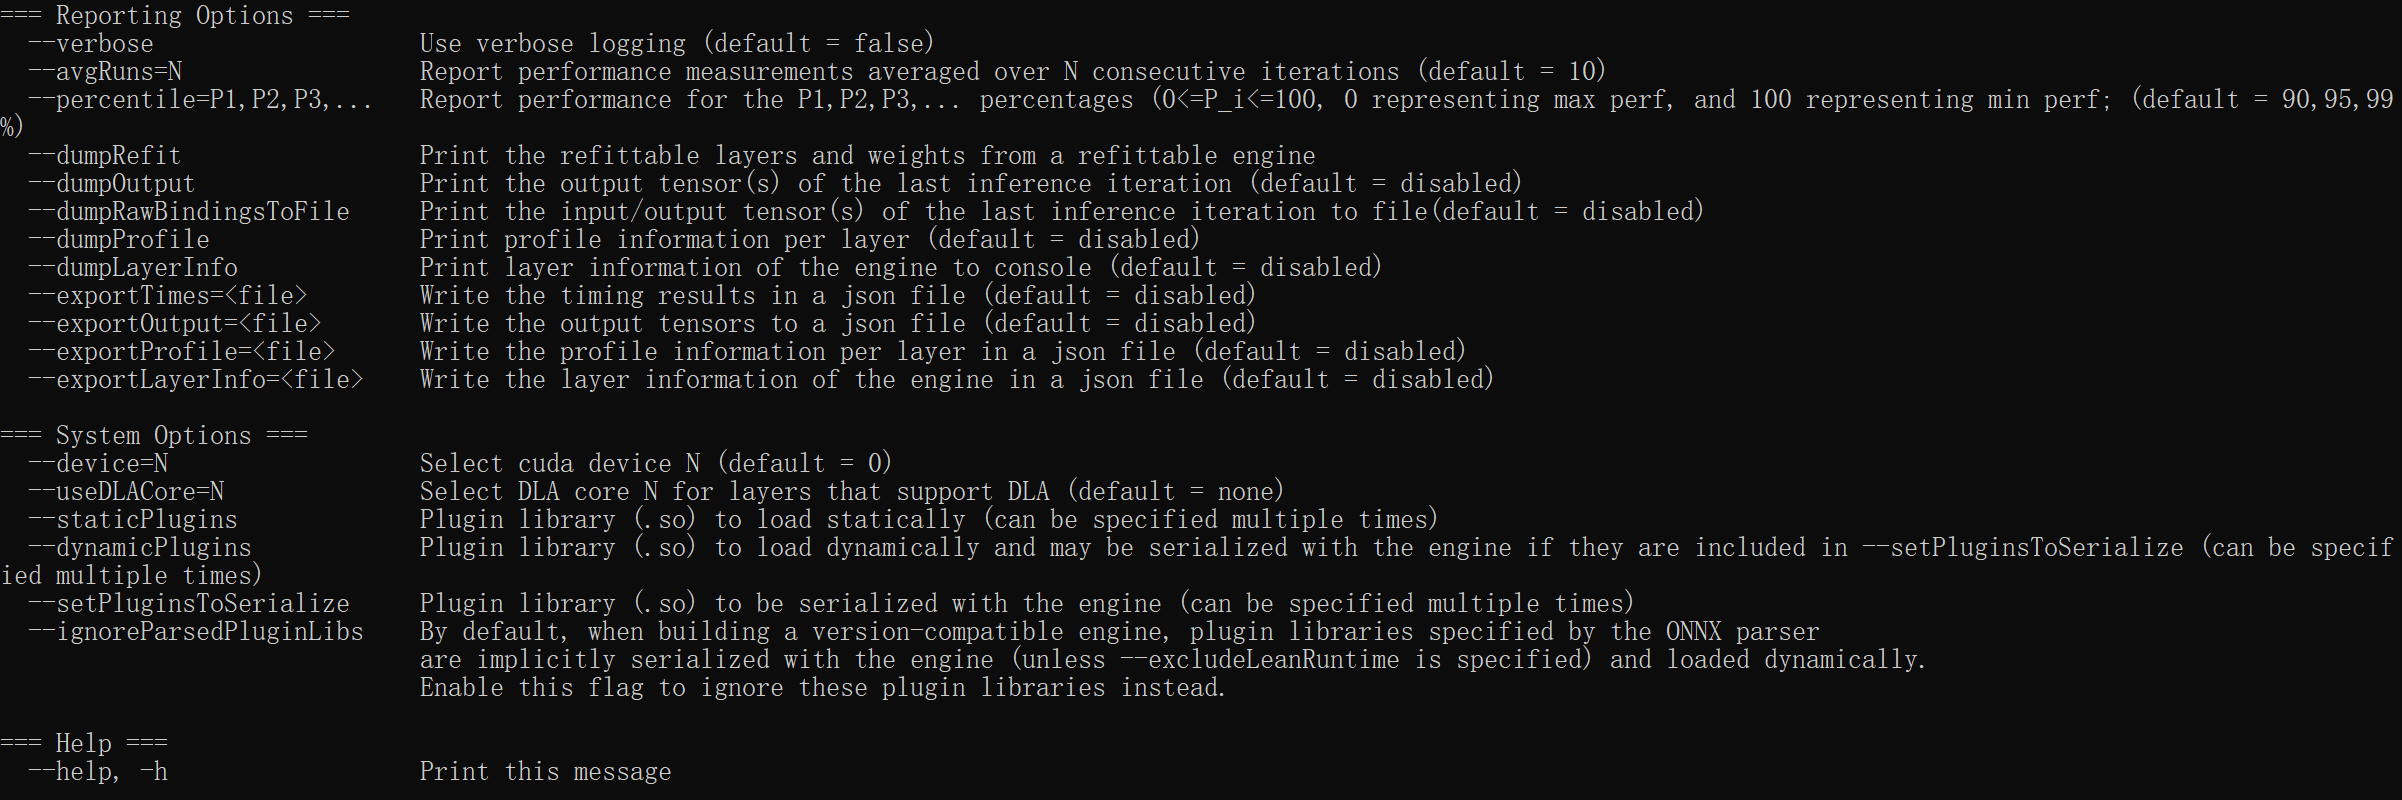Click the --ignoreParsedPluginLibs option
This screenshot has height=800, width=2402.
[196, 632]
